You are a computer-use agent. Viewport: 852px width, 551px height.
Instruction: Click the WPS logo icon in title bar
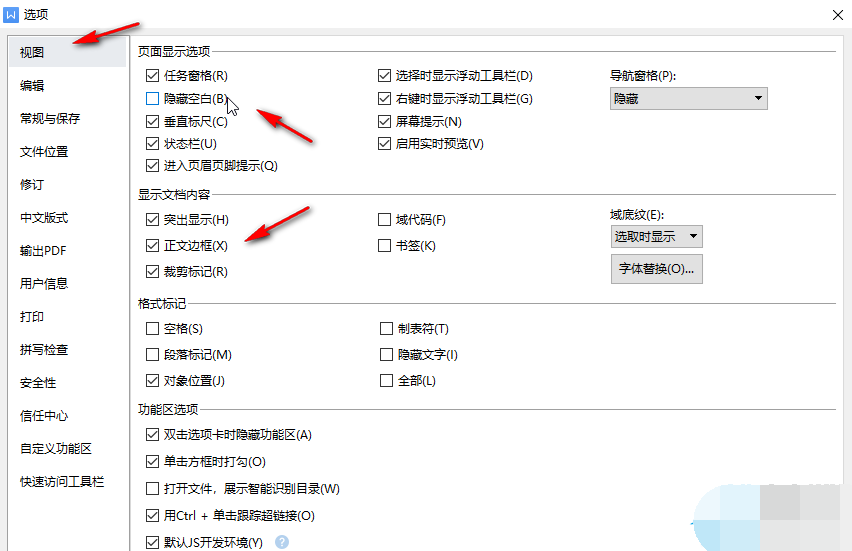pos(11,15)
